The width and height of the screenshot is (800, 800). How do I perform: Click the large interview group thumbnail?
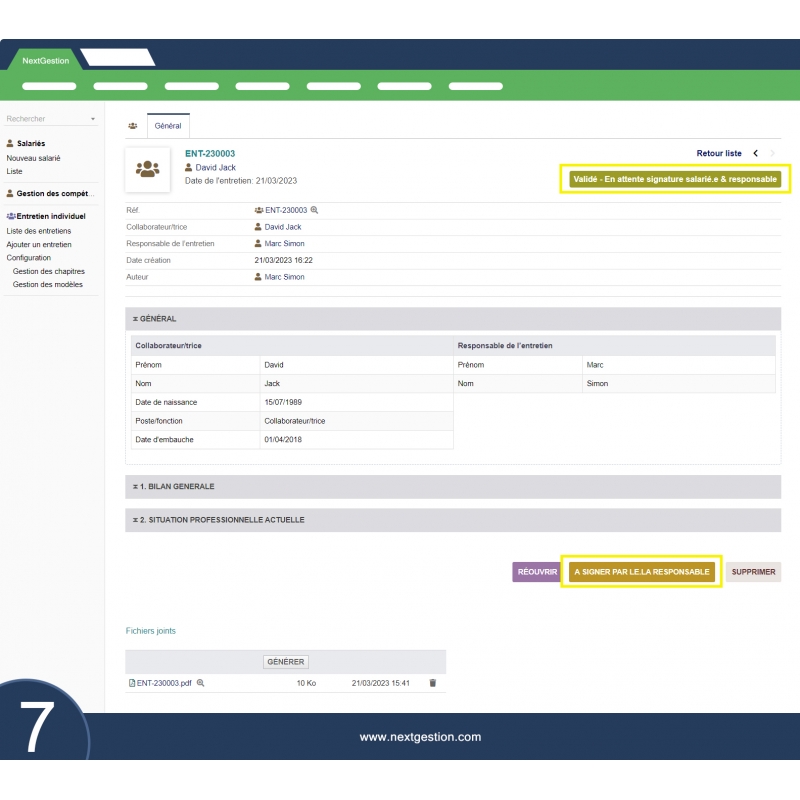point(148,169)
